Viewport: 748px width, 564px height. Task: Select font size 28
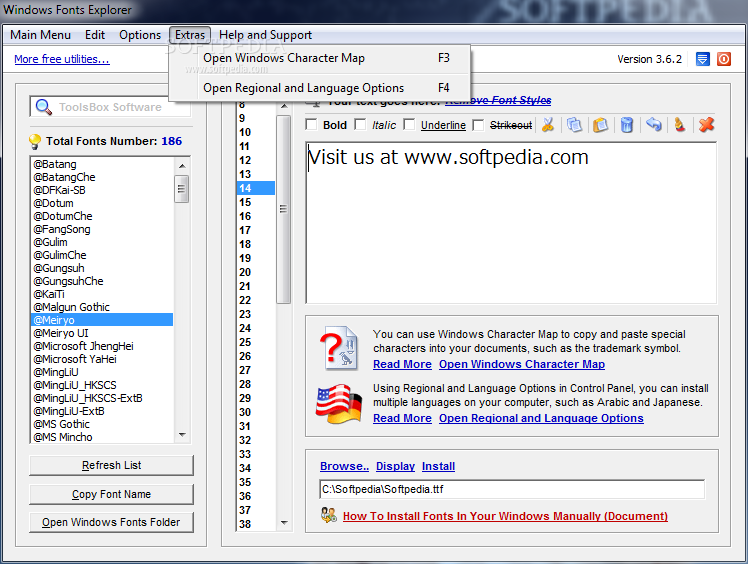pyautogui.click(x=256, y=384)
